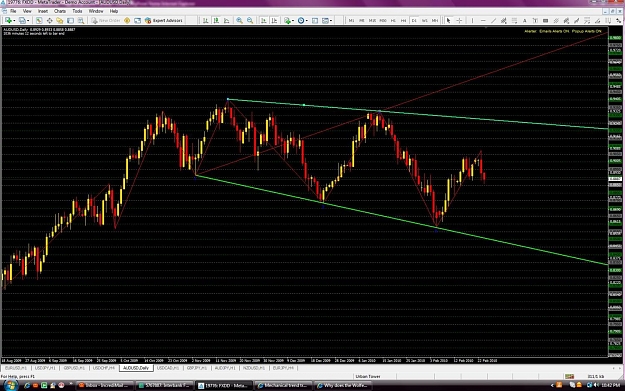
Task: Open the 'Mechanical trend' browser taskbar button
Action: [284, 385]
